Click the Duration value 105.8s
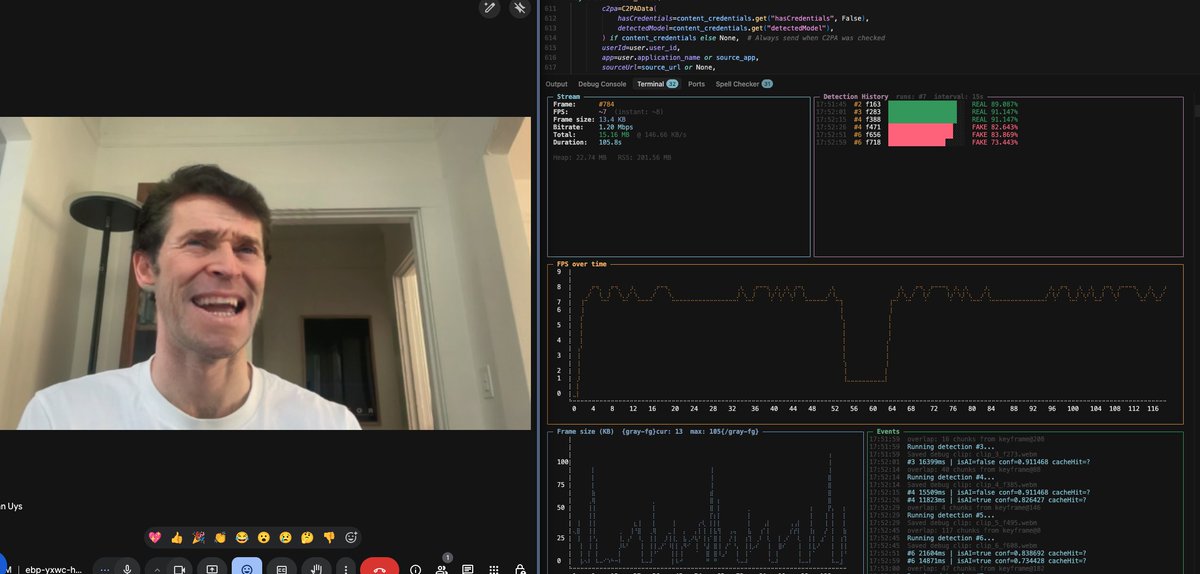Screen dimensions: 1200x574 [x=610, y=143]
